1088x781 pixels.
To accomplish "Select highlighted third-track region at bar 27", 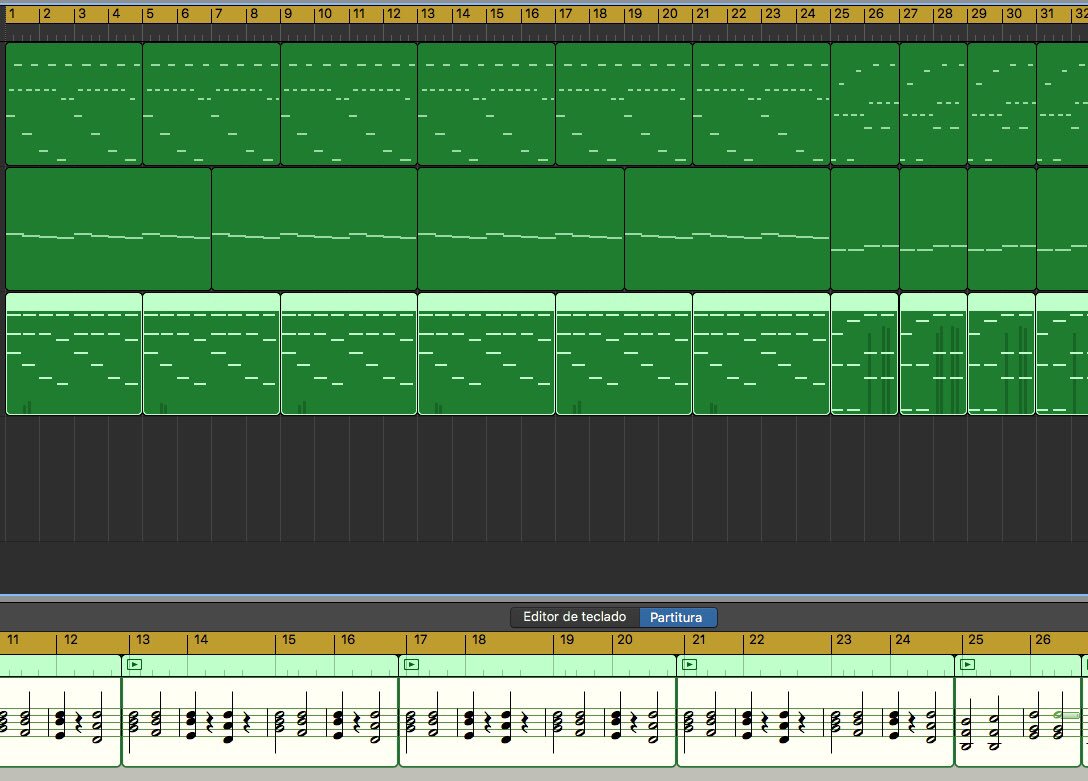I will 933,354.
